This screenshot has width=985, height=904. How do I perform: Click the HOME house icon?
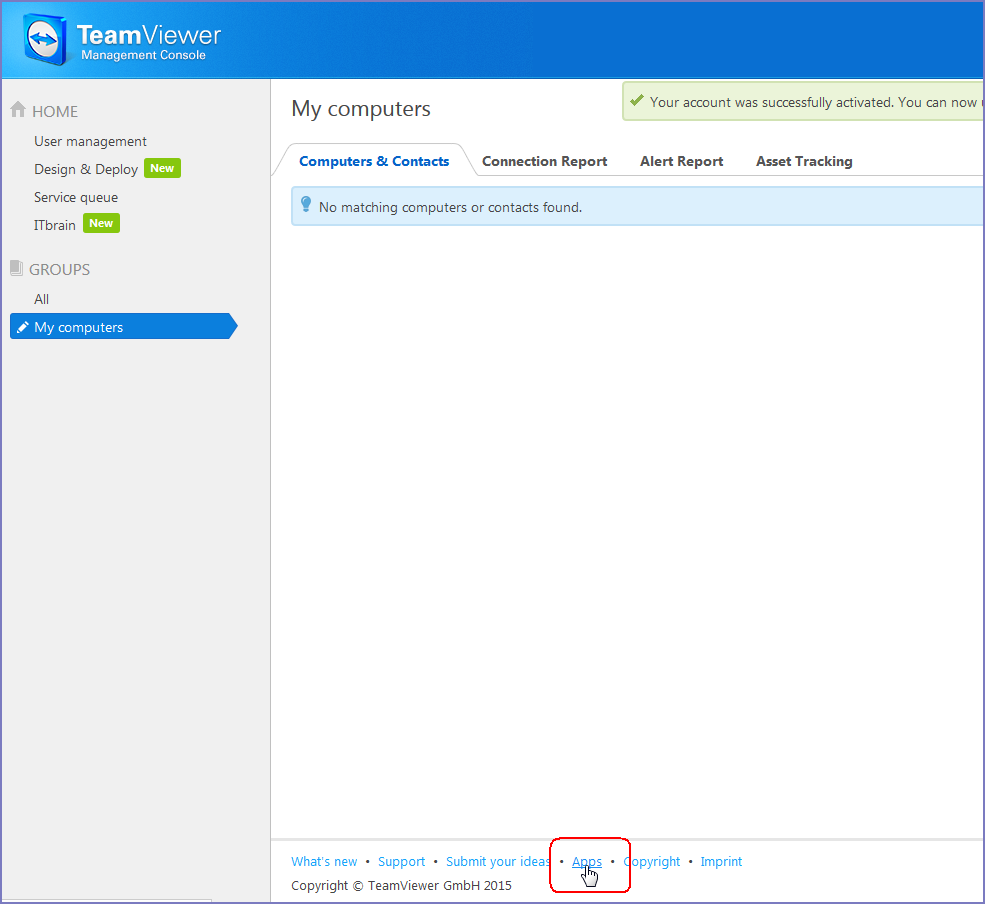18,110
